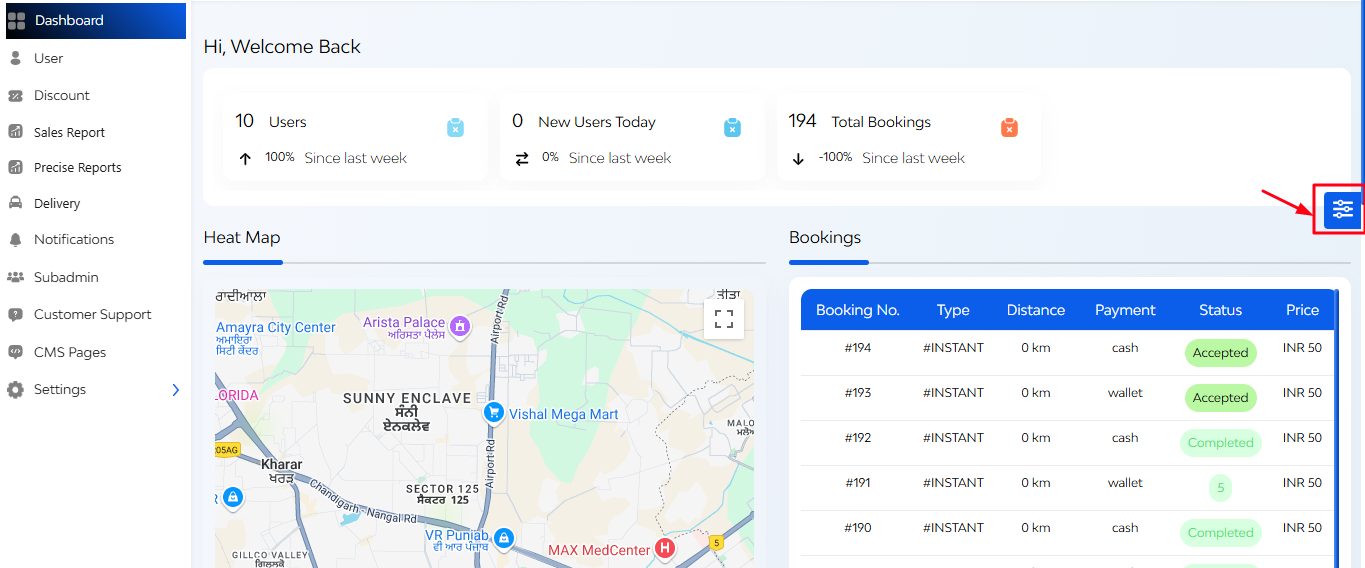Image resolution: width=1365 pixels, height=568 pixels.
Task: Click the Arista Palace map marker
Action: [x=459, y=326]
